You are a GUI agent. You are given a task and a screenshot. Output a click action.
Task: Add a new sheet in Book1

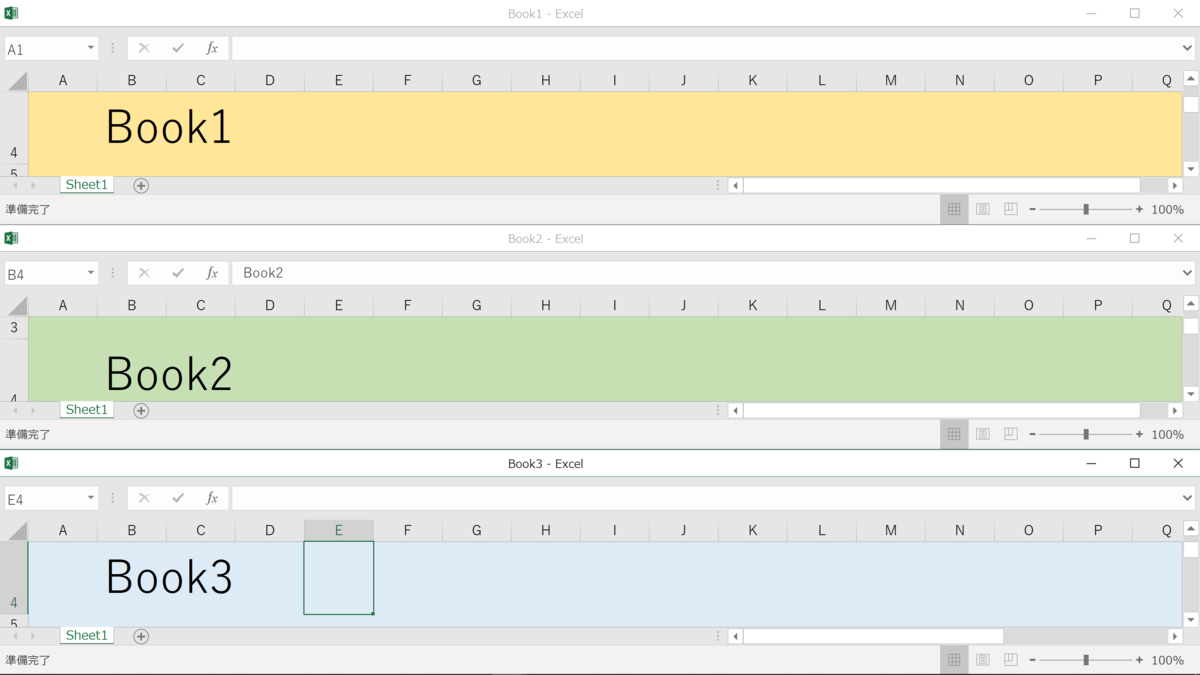tap(141, 185)
